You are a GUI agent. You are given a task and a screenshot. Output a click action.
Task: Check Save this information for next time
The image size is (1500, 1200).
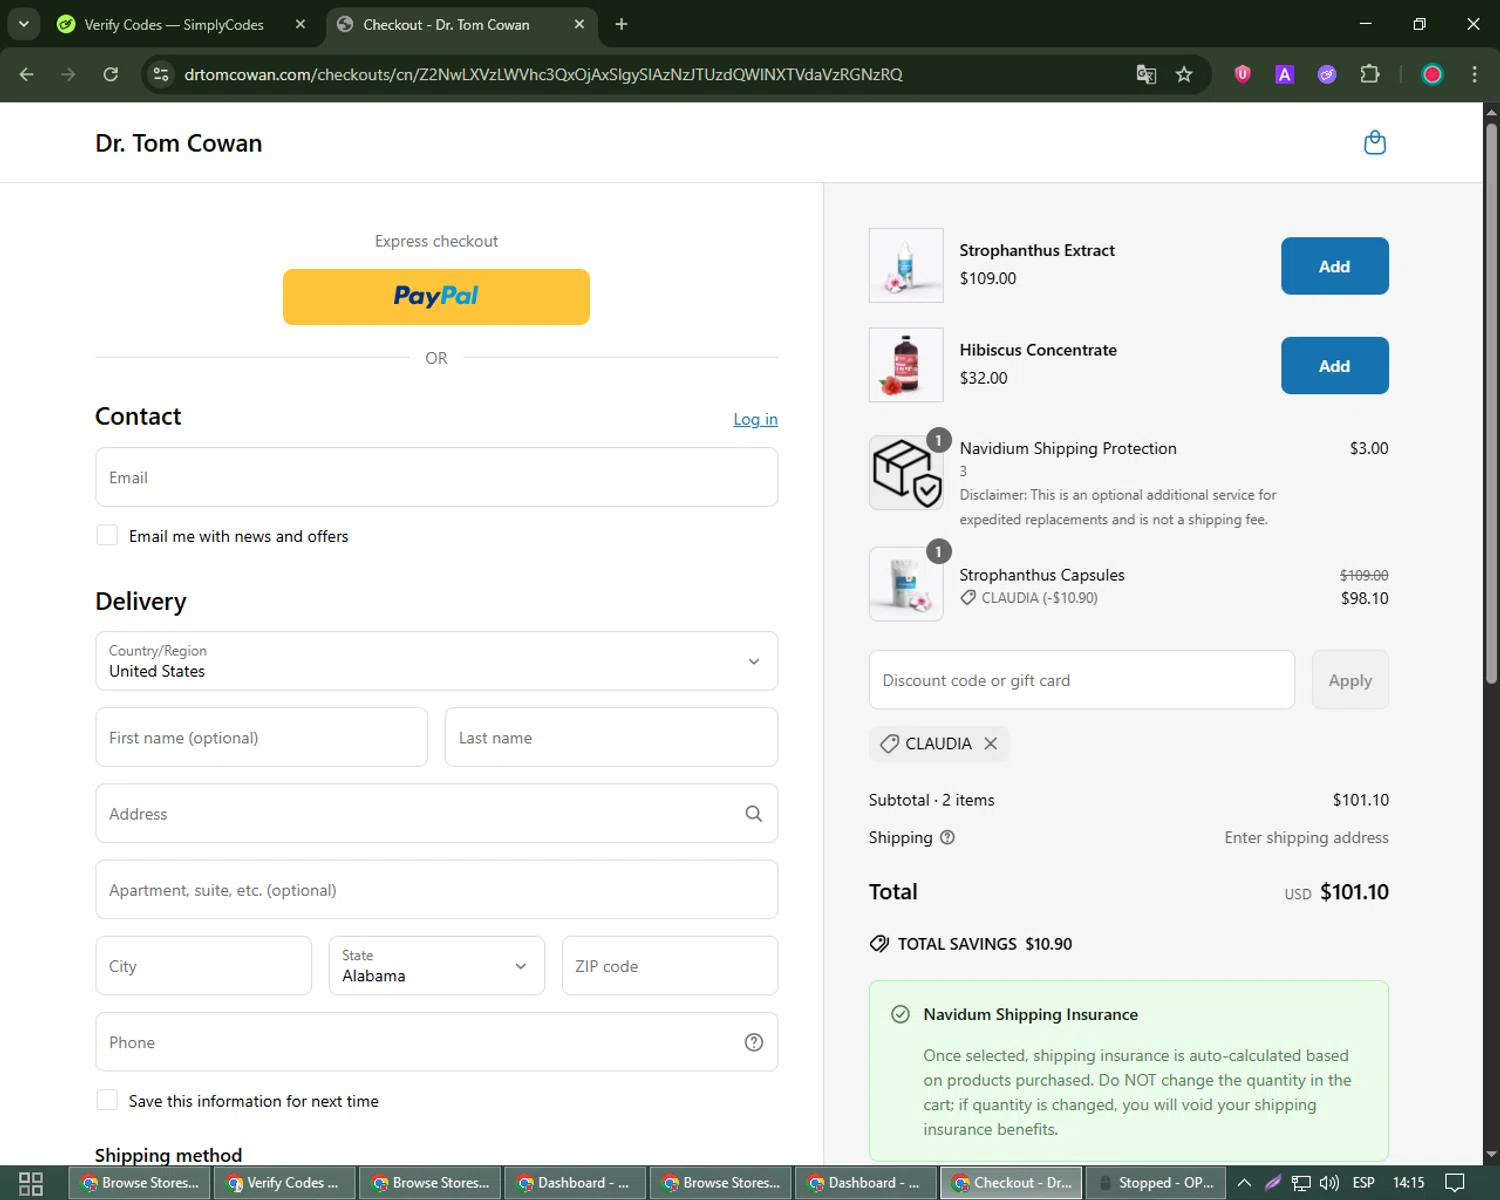point(107,1100)
